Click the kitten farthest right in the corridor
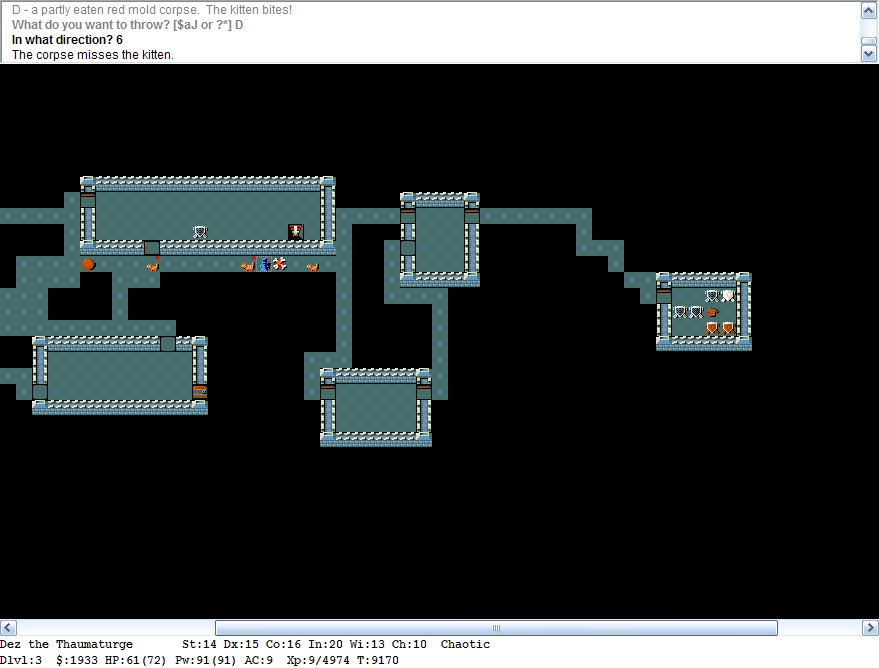879x668 pixels. pyautogui.click(x=312, y=266)
